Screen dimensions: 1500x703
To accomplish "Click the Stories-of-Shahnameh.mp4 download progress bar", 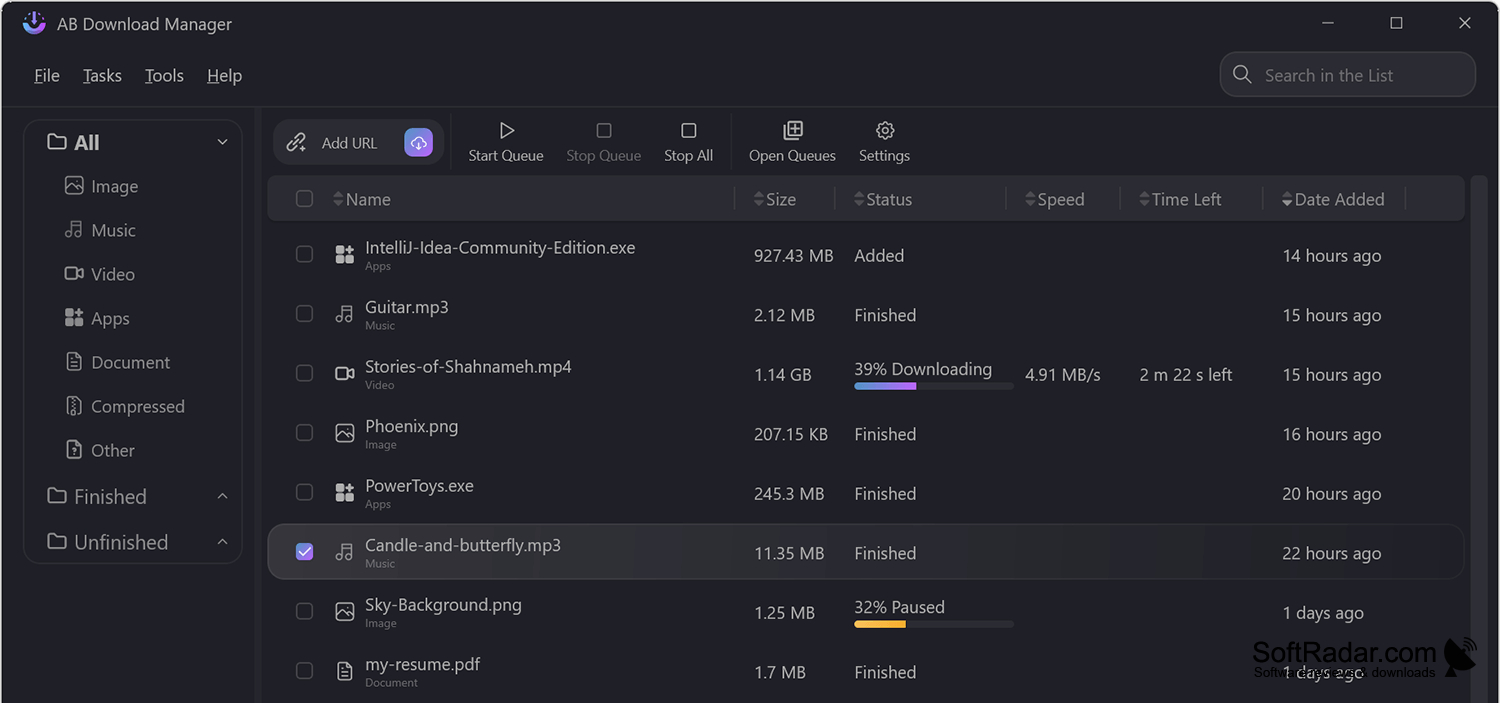I will 933,386.
